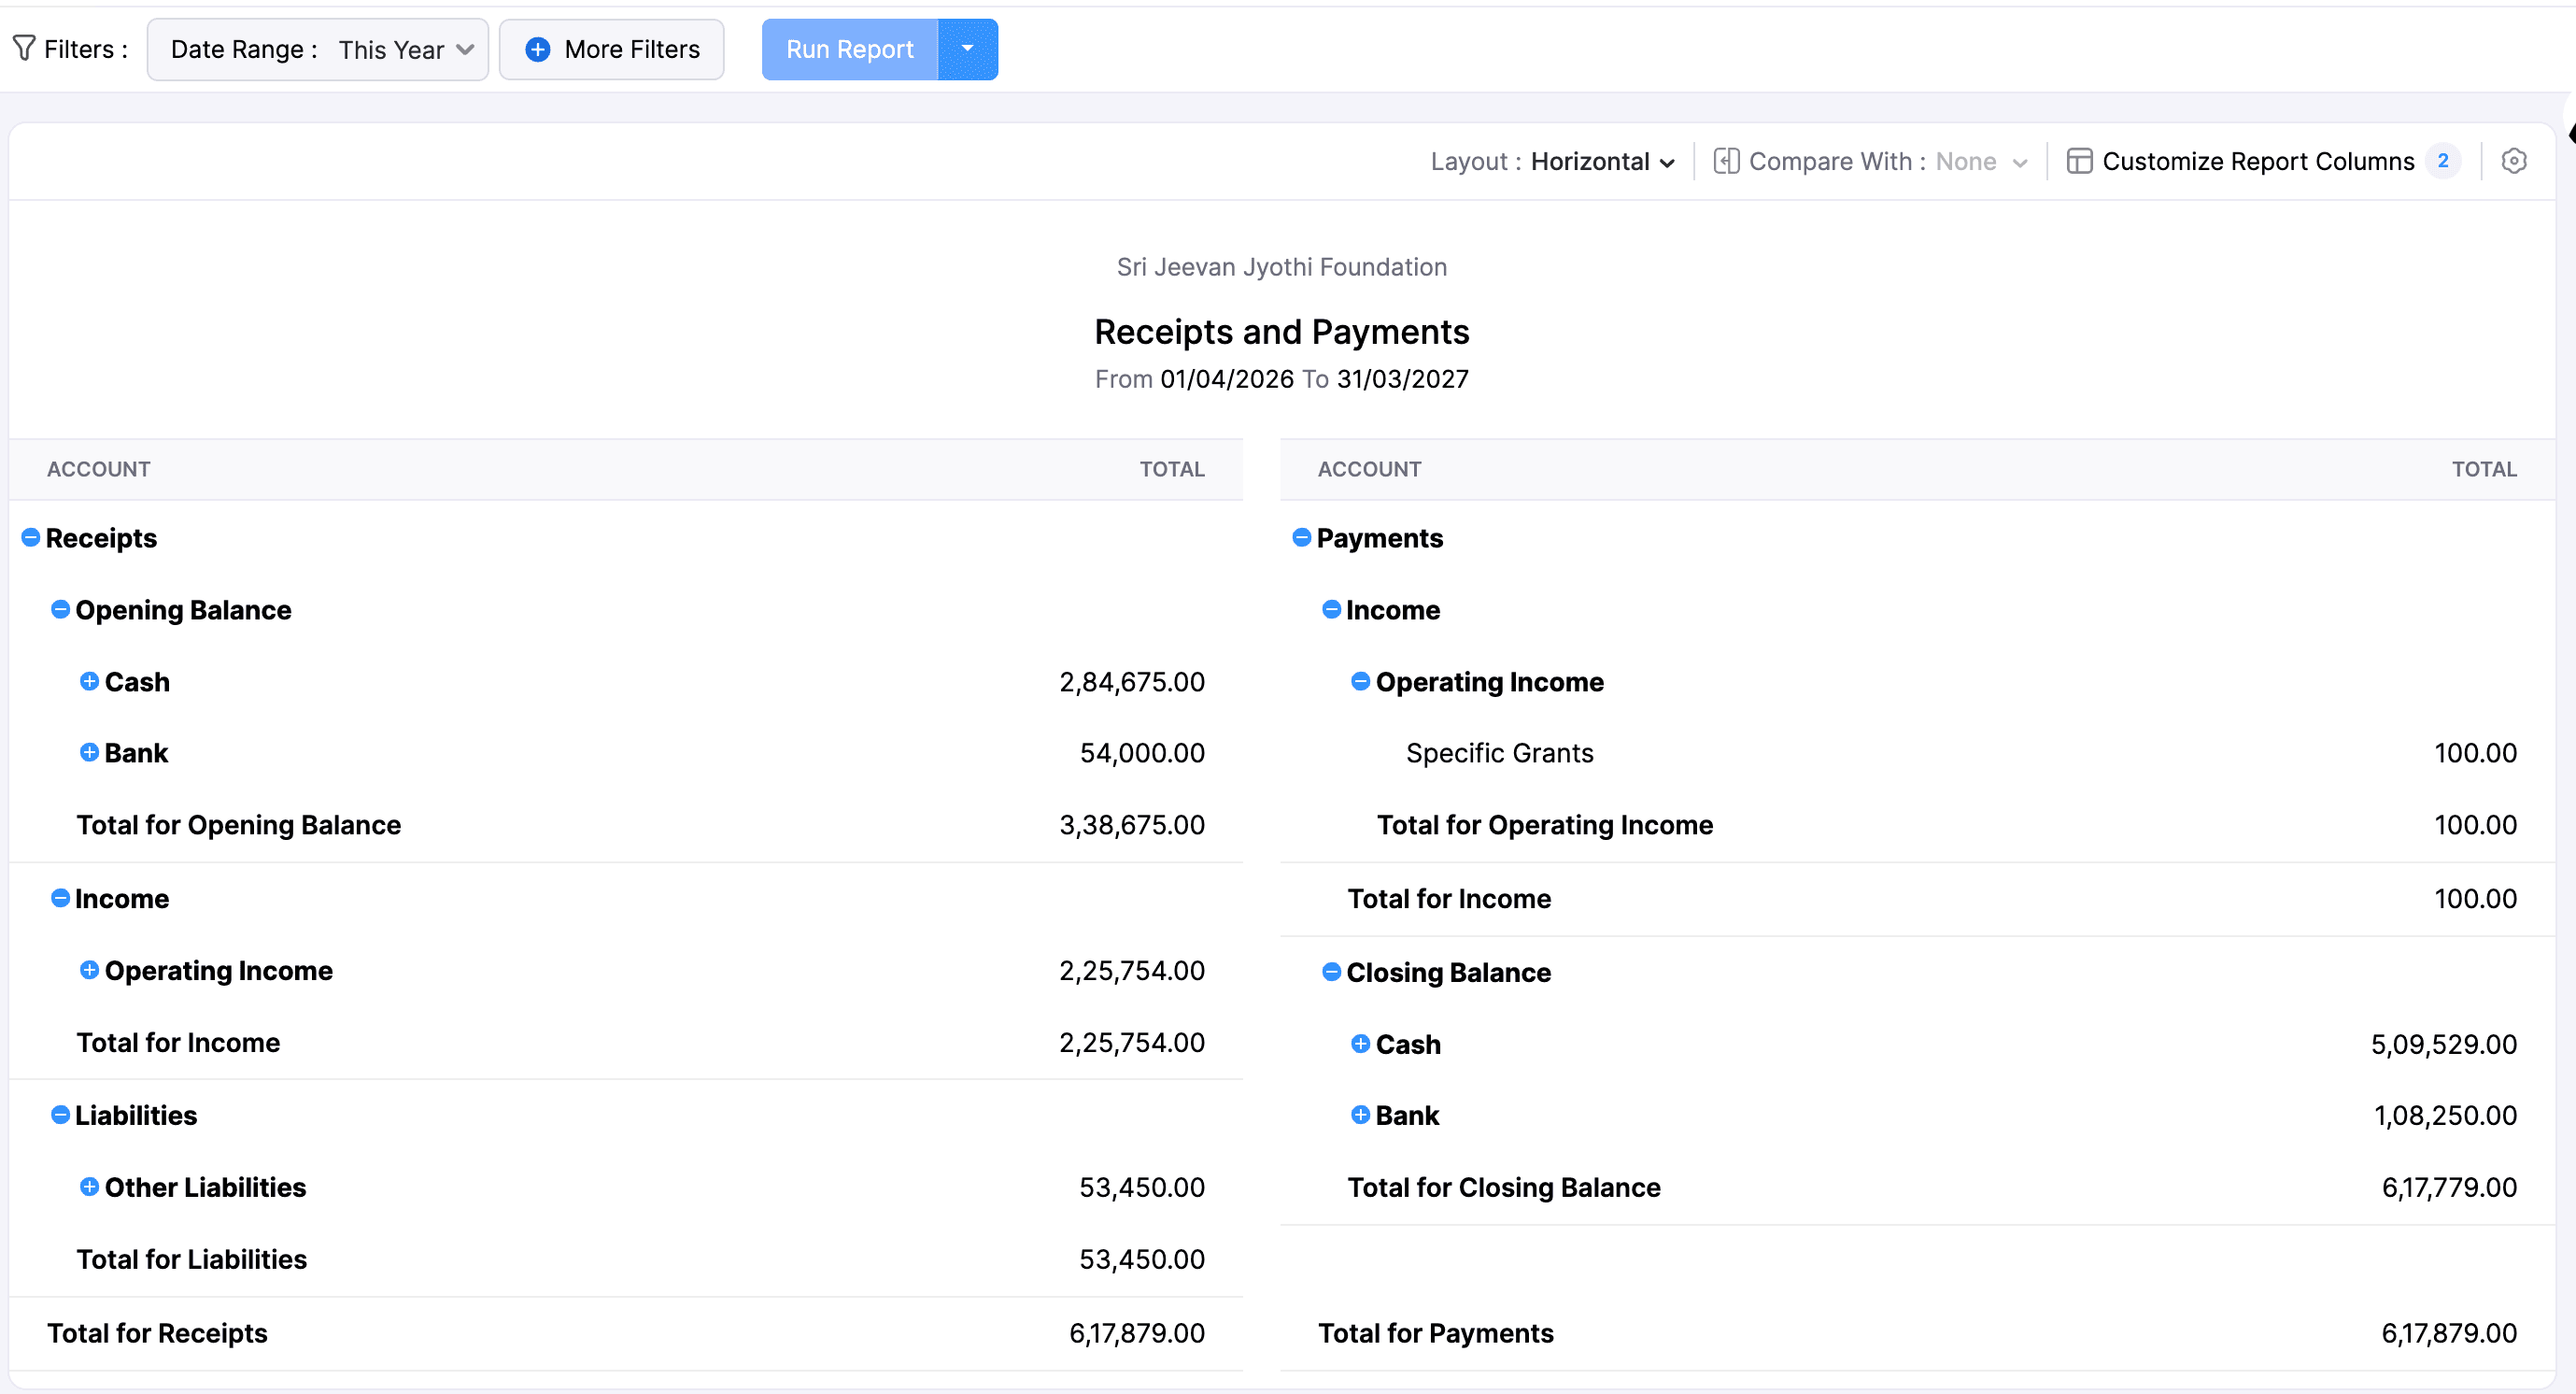Collapse Income under Payments
The image size is (2576, 1394).
pos(1332,609)
